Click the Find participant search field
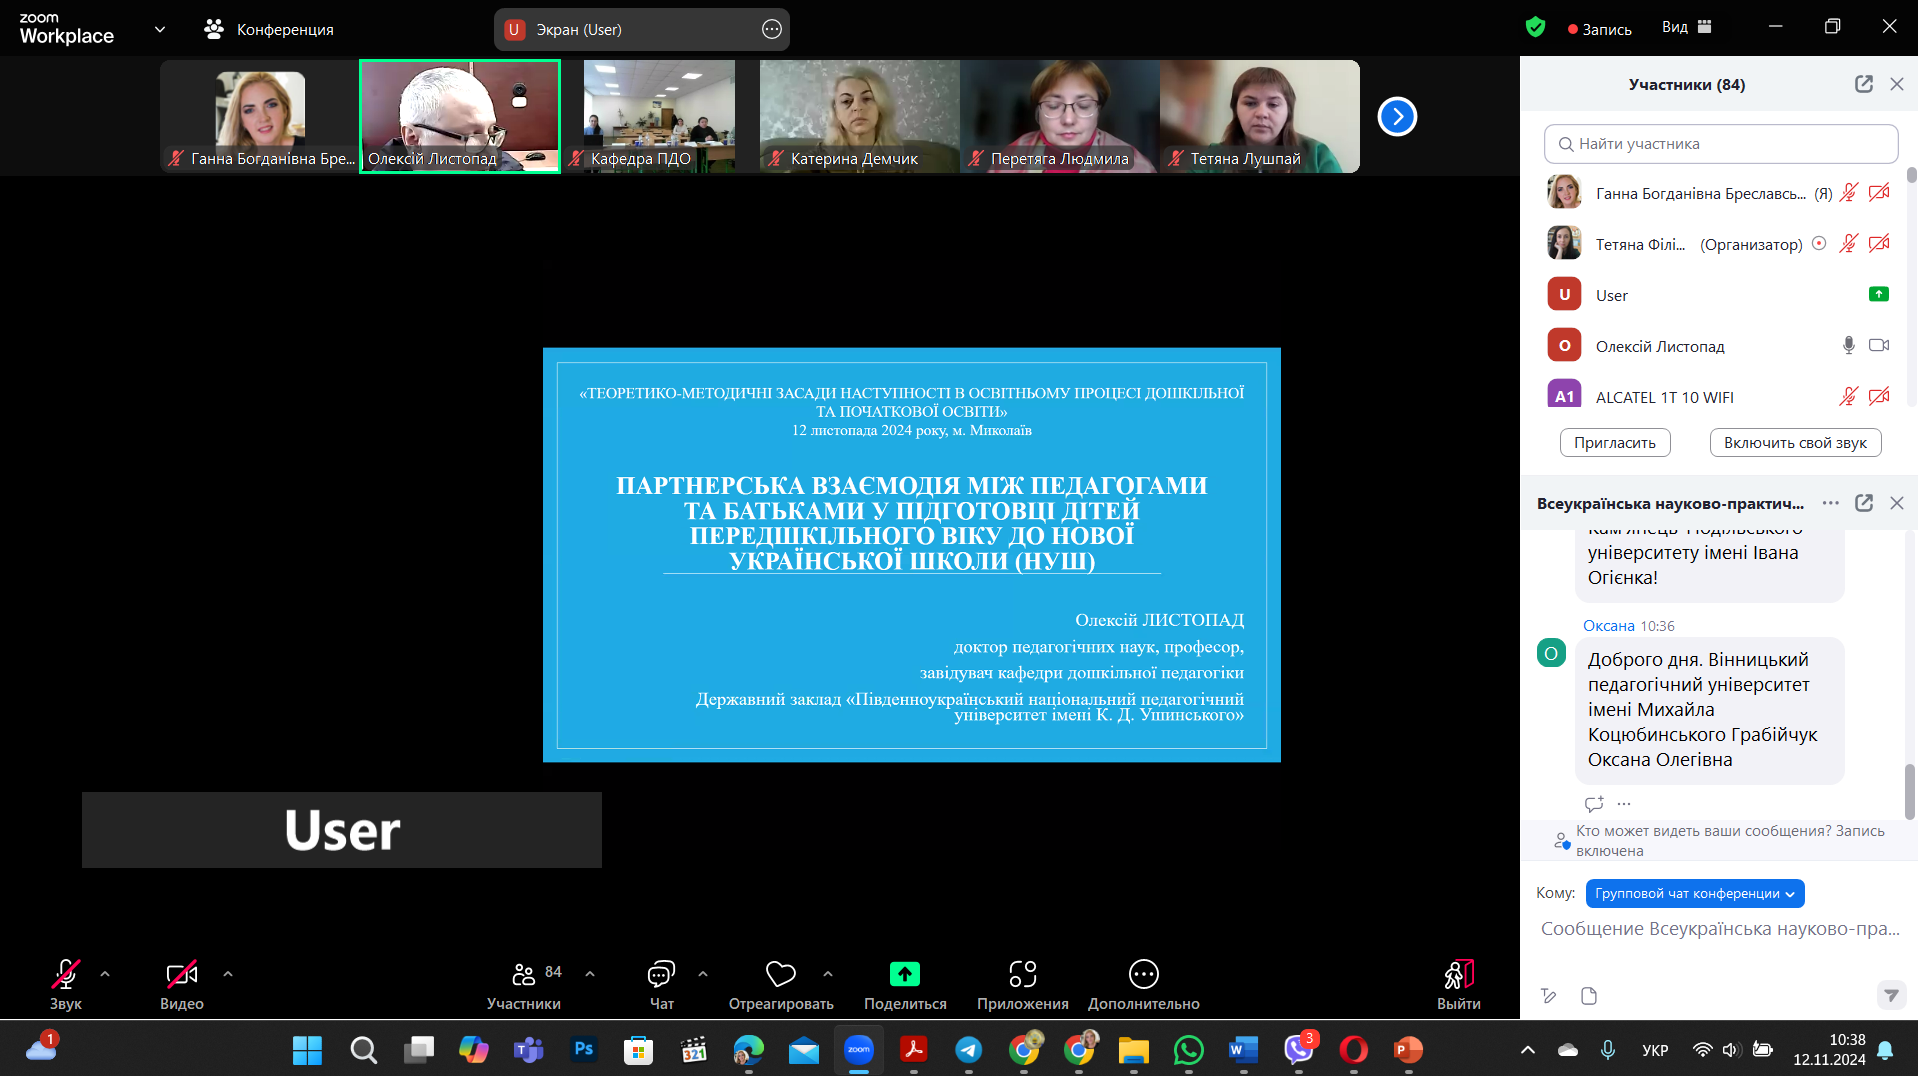Viewport: 1918px width, 1076px height. [1720, 144]
